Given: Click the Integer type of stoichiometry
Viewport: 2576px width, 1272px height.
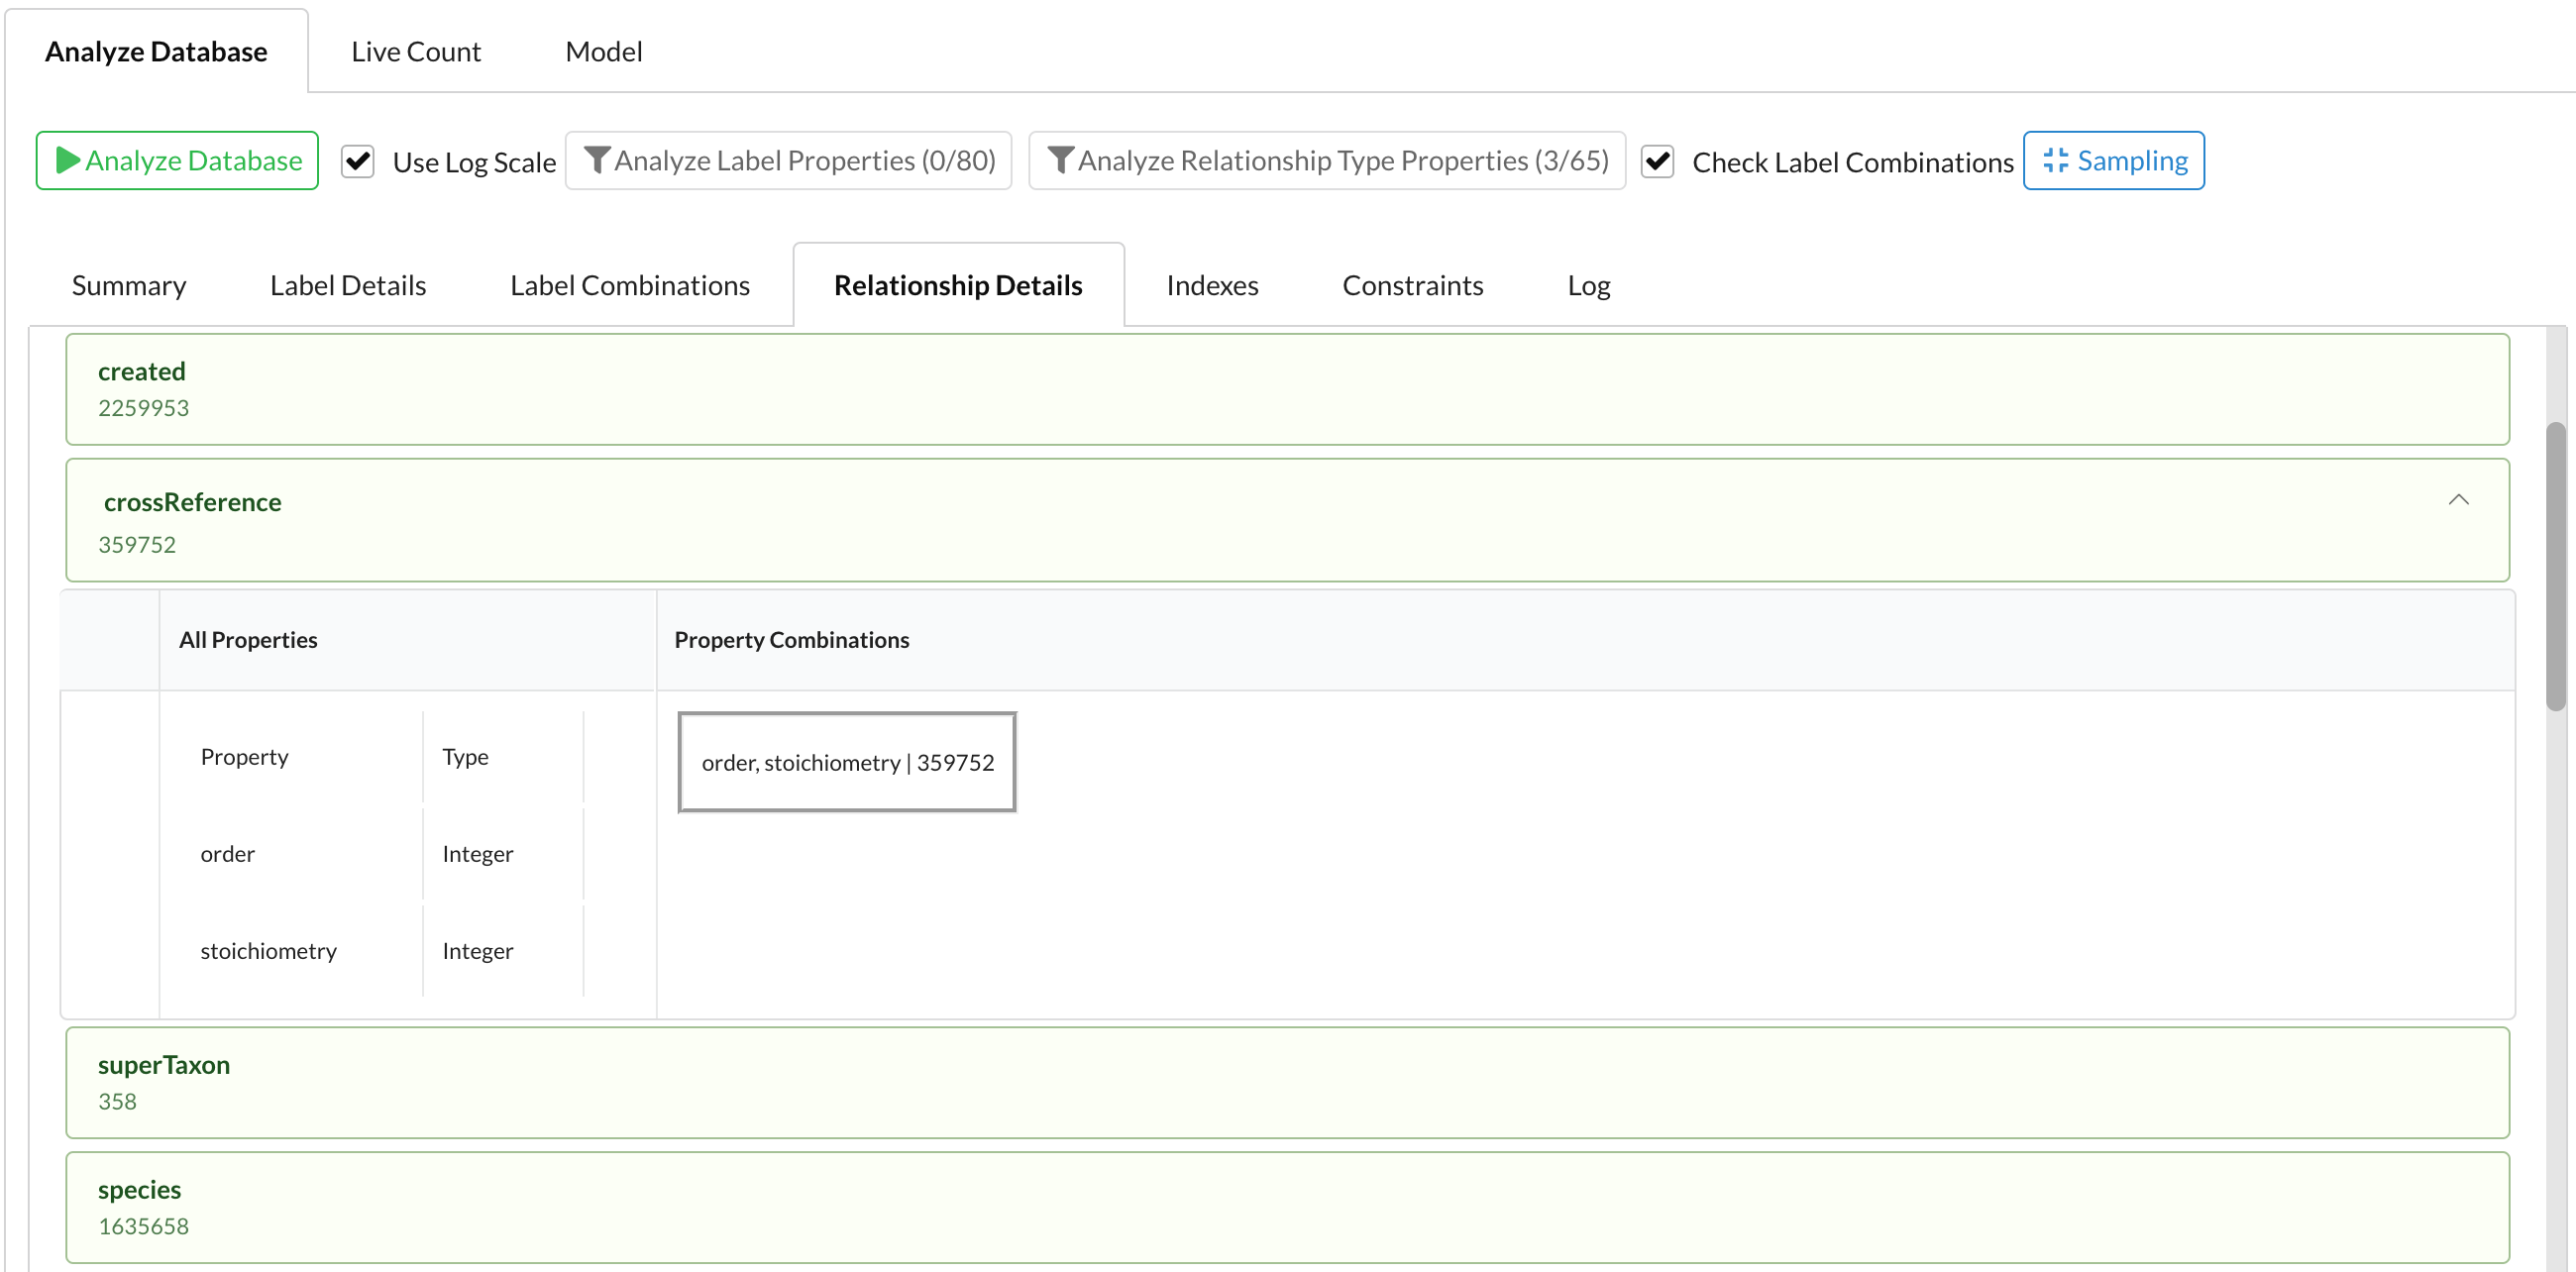Looking at the screenshot, I should coord(478,951).
